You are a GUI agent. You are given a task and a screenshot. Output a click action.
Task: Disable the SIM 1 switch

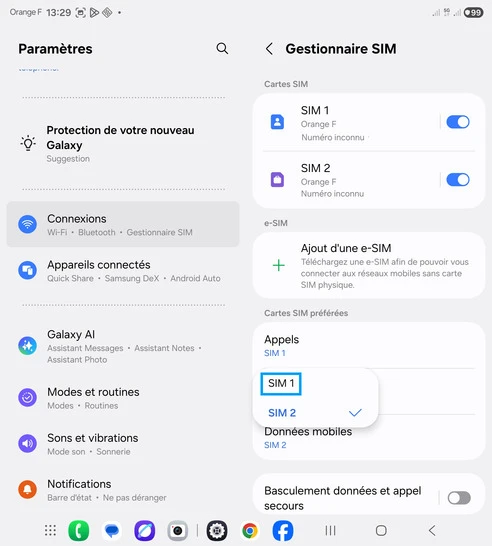pyautogui.click(x=458, y=122)
